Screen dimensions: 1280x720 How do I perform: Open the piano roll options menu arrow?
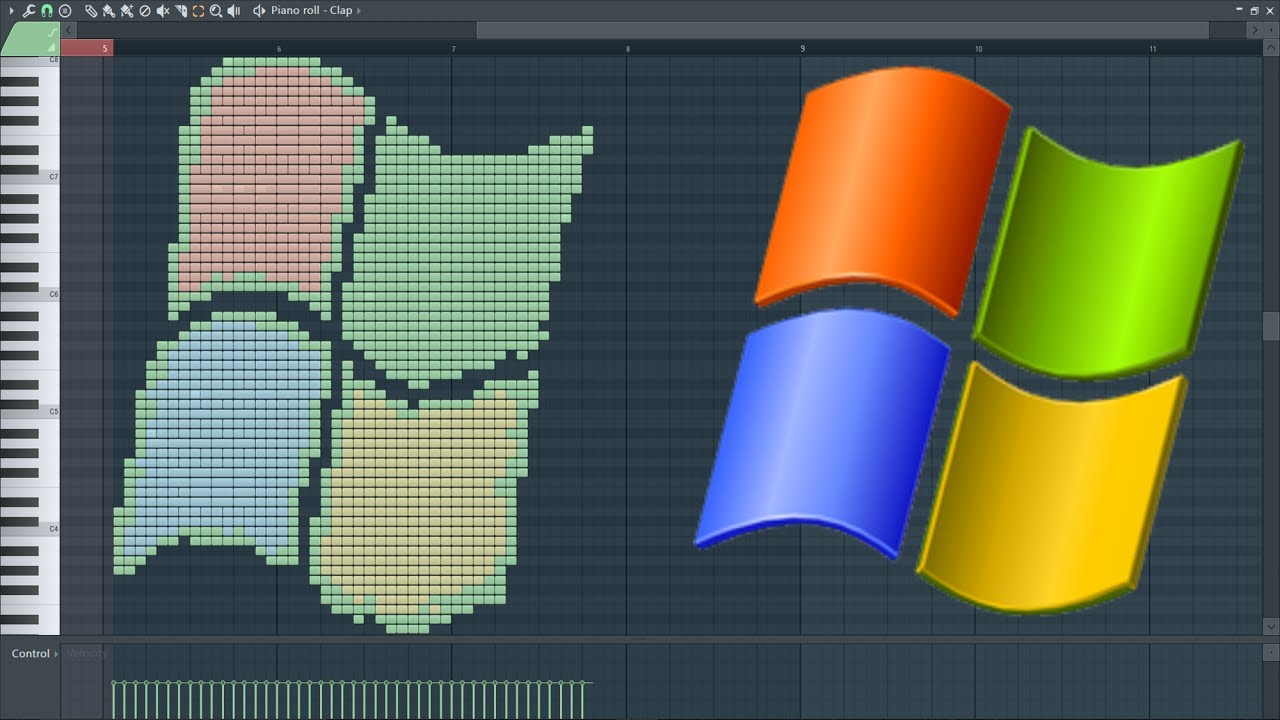[x=12, y=11]
